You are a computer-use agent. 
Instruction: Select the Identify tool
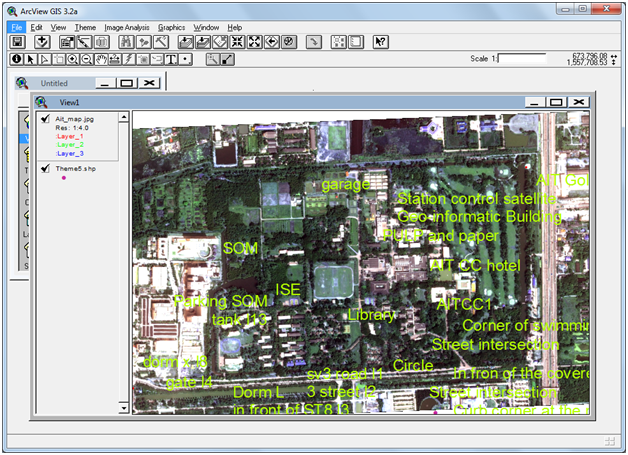pyautogui.click(x=17, y=59)
